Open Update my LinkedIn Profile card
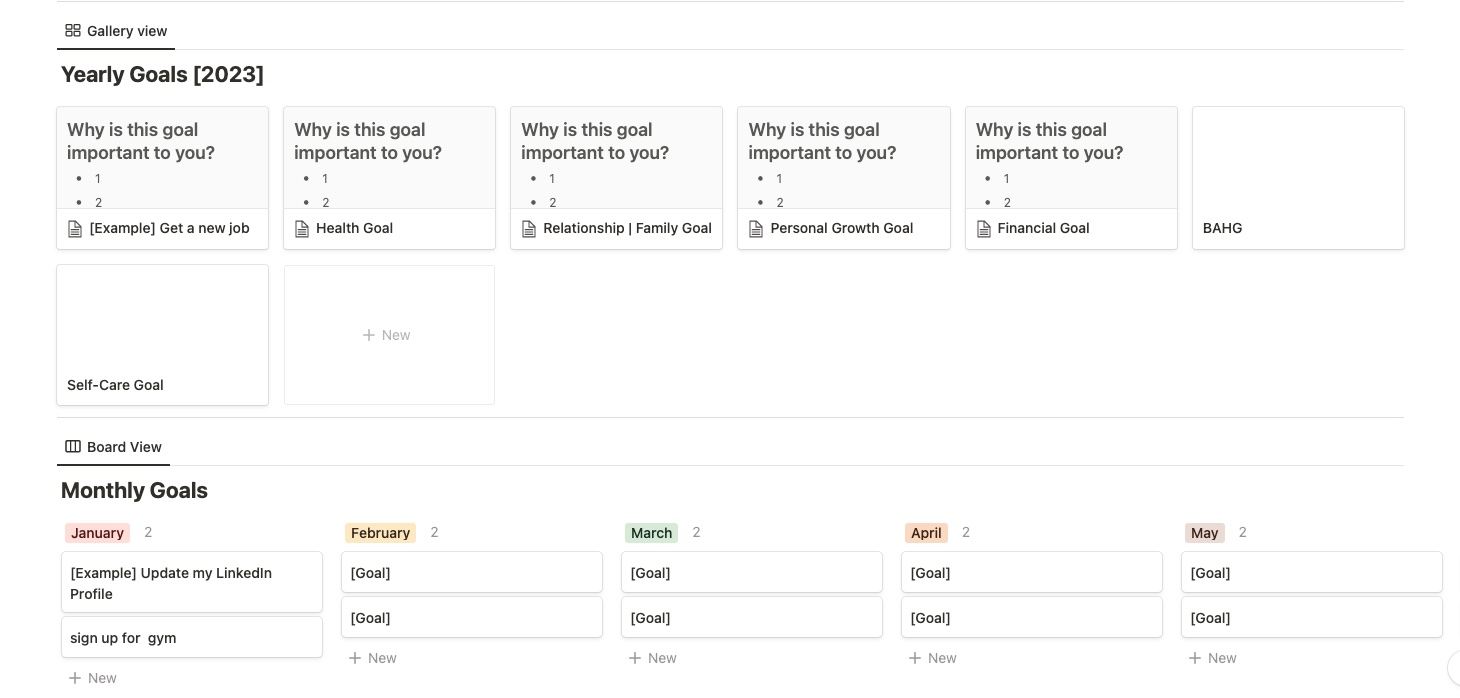This screenshot has height=698, width=1460. (192, 582)
